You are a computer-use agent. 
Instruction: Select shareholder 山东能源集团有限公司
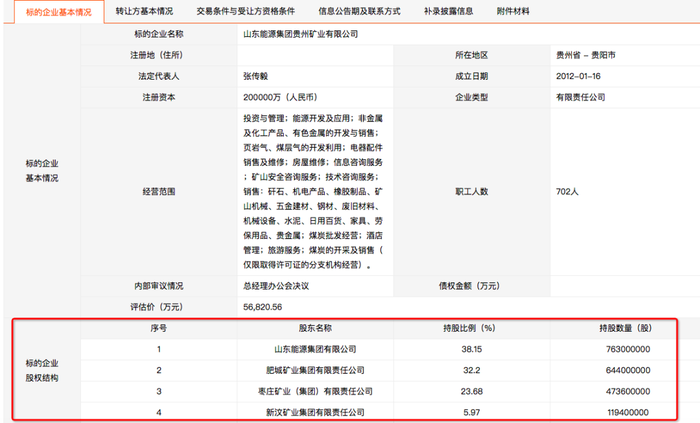point(315,349)
